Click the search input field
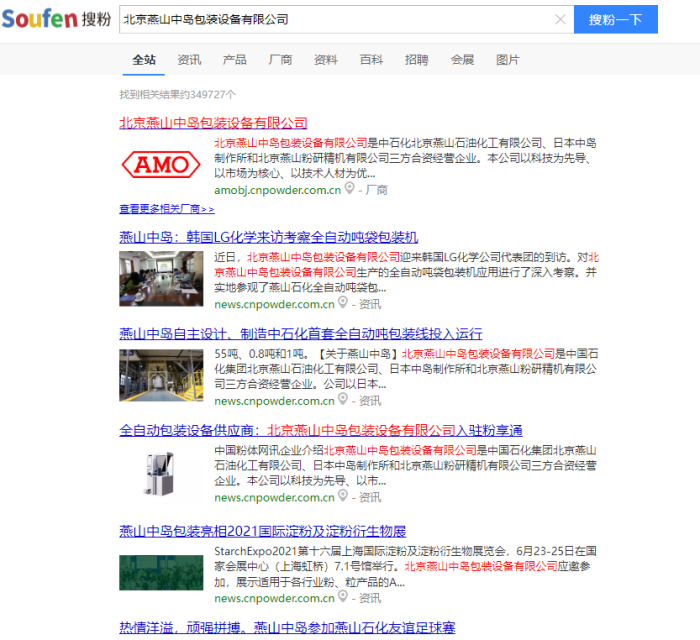Viewport: 700px width, 640px height. tap(330, 20)
